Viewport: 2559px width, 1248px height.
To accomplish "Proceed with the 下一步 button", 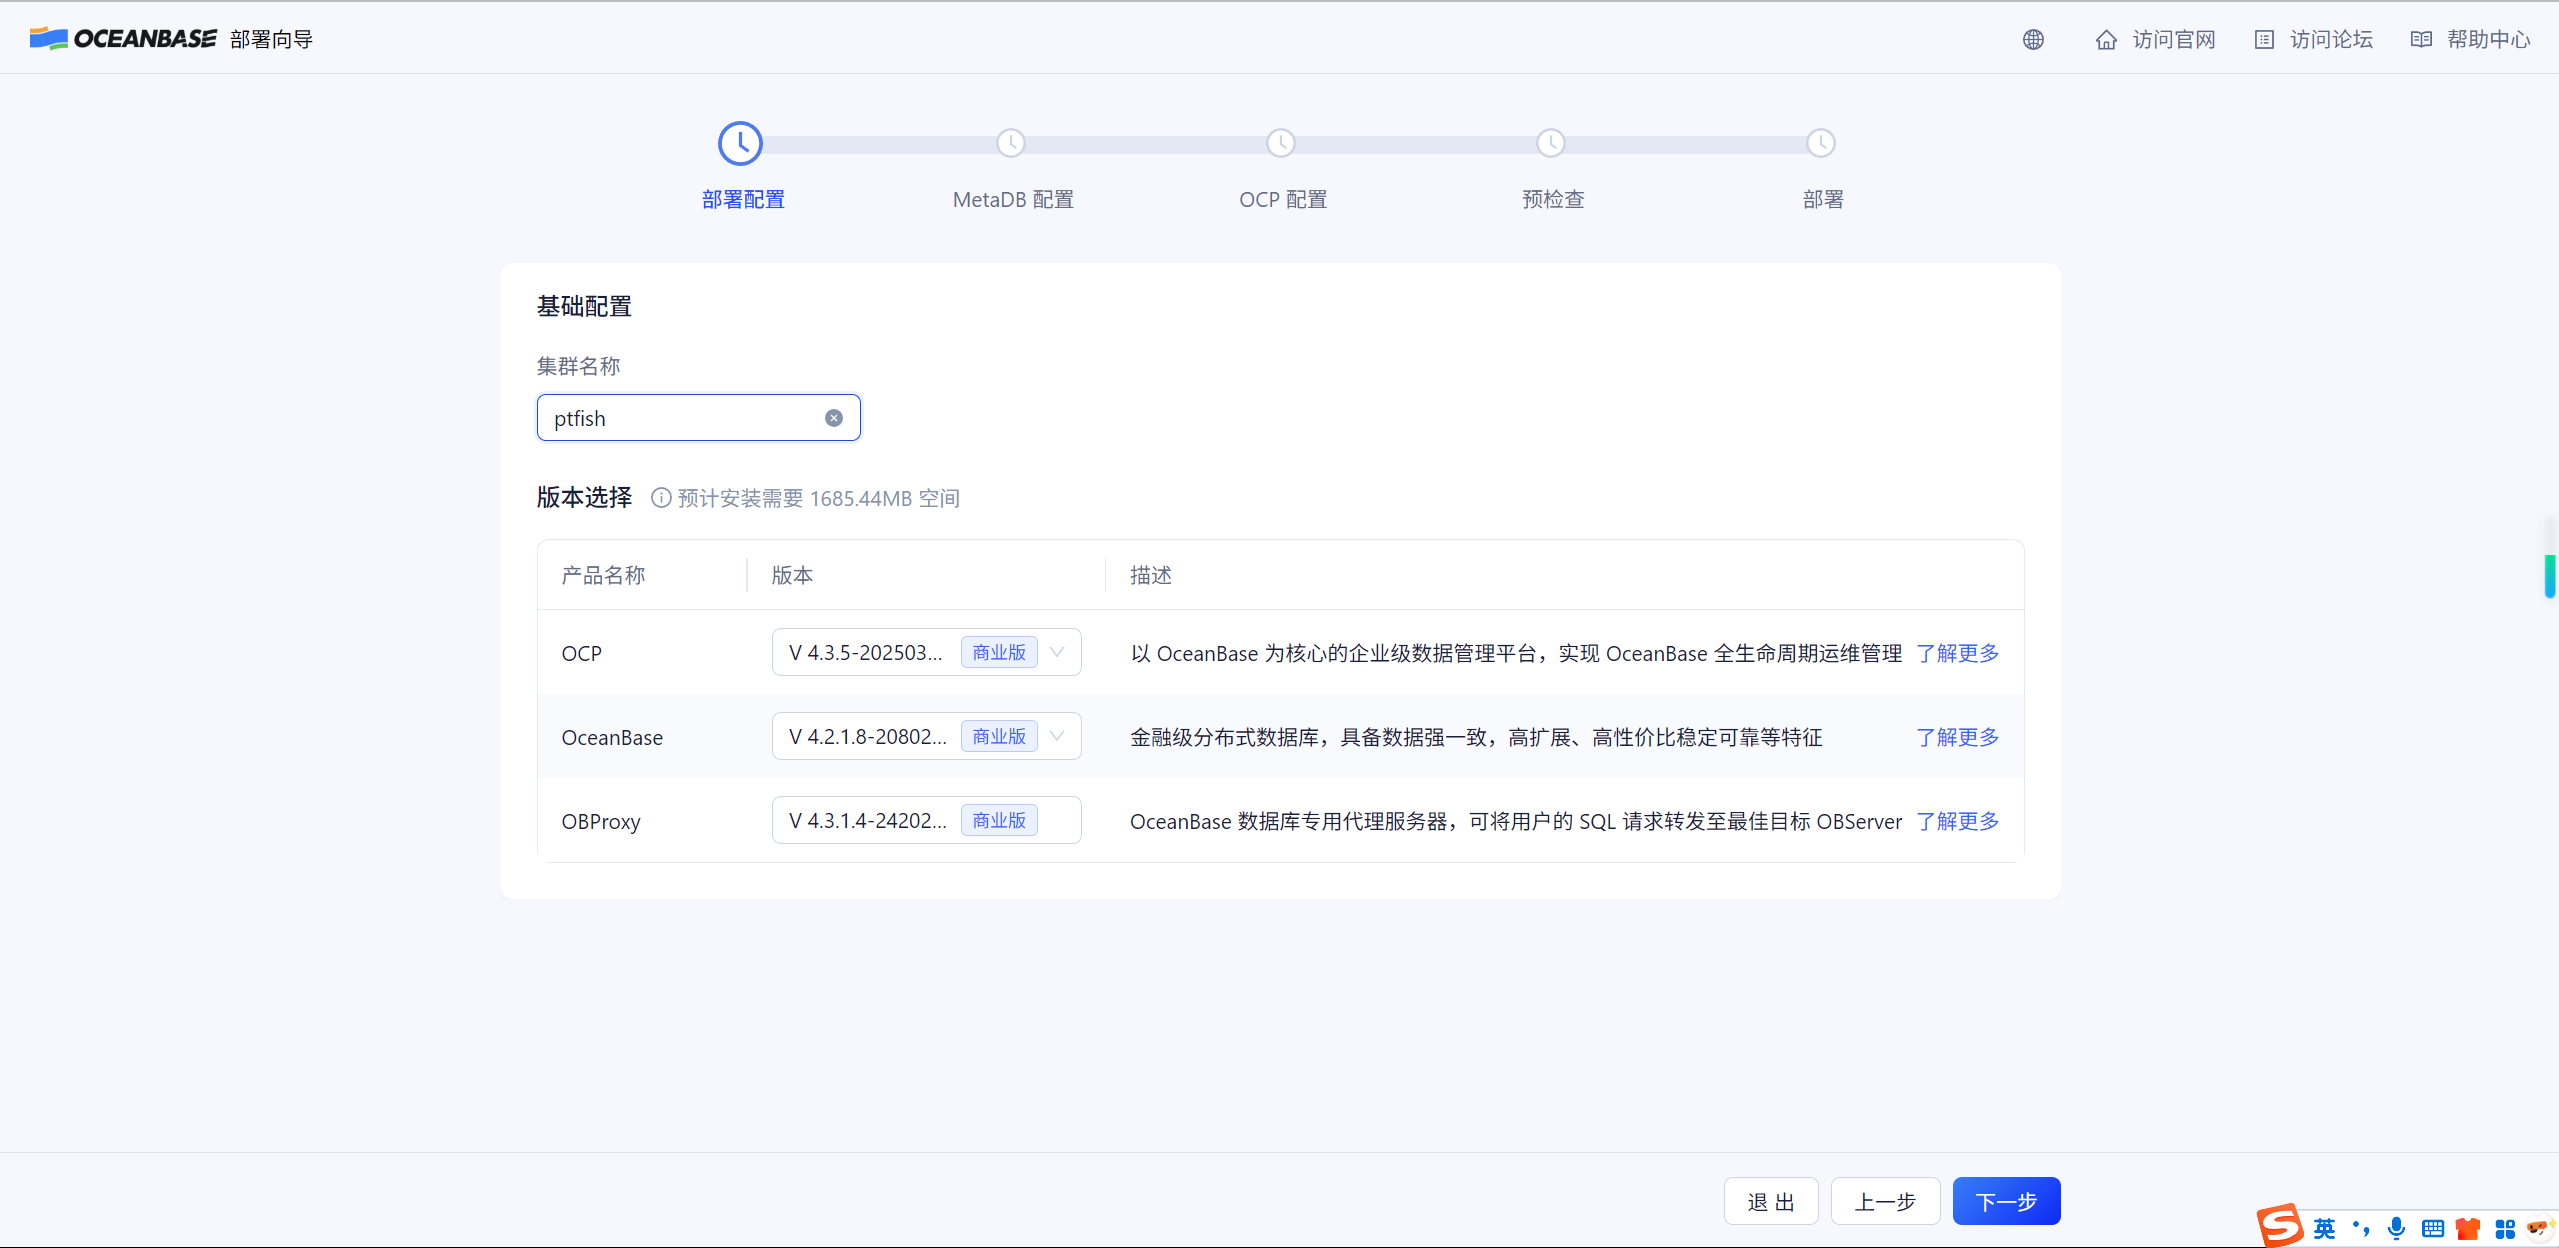I will pyautogui.click(x=2006, y=1201).
